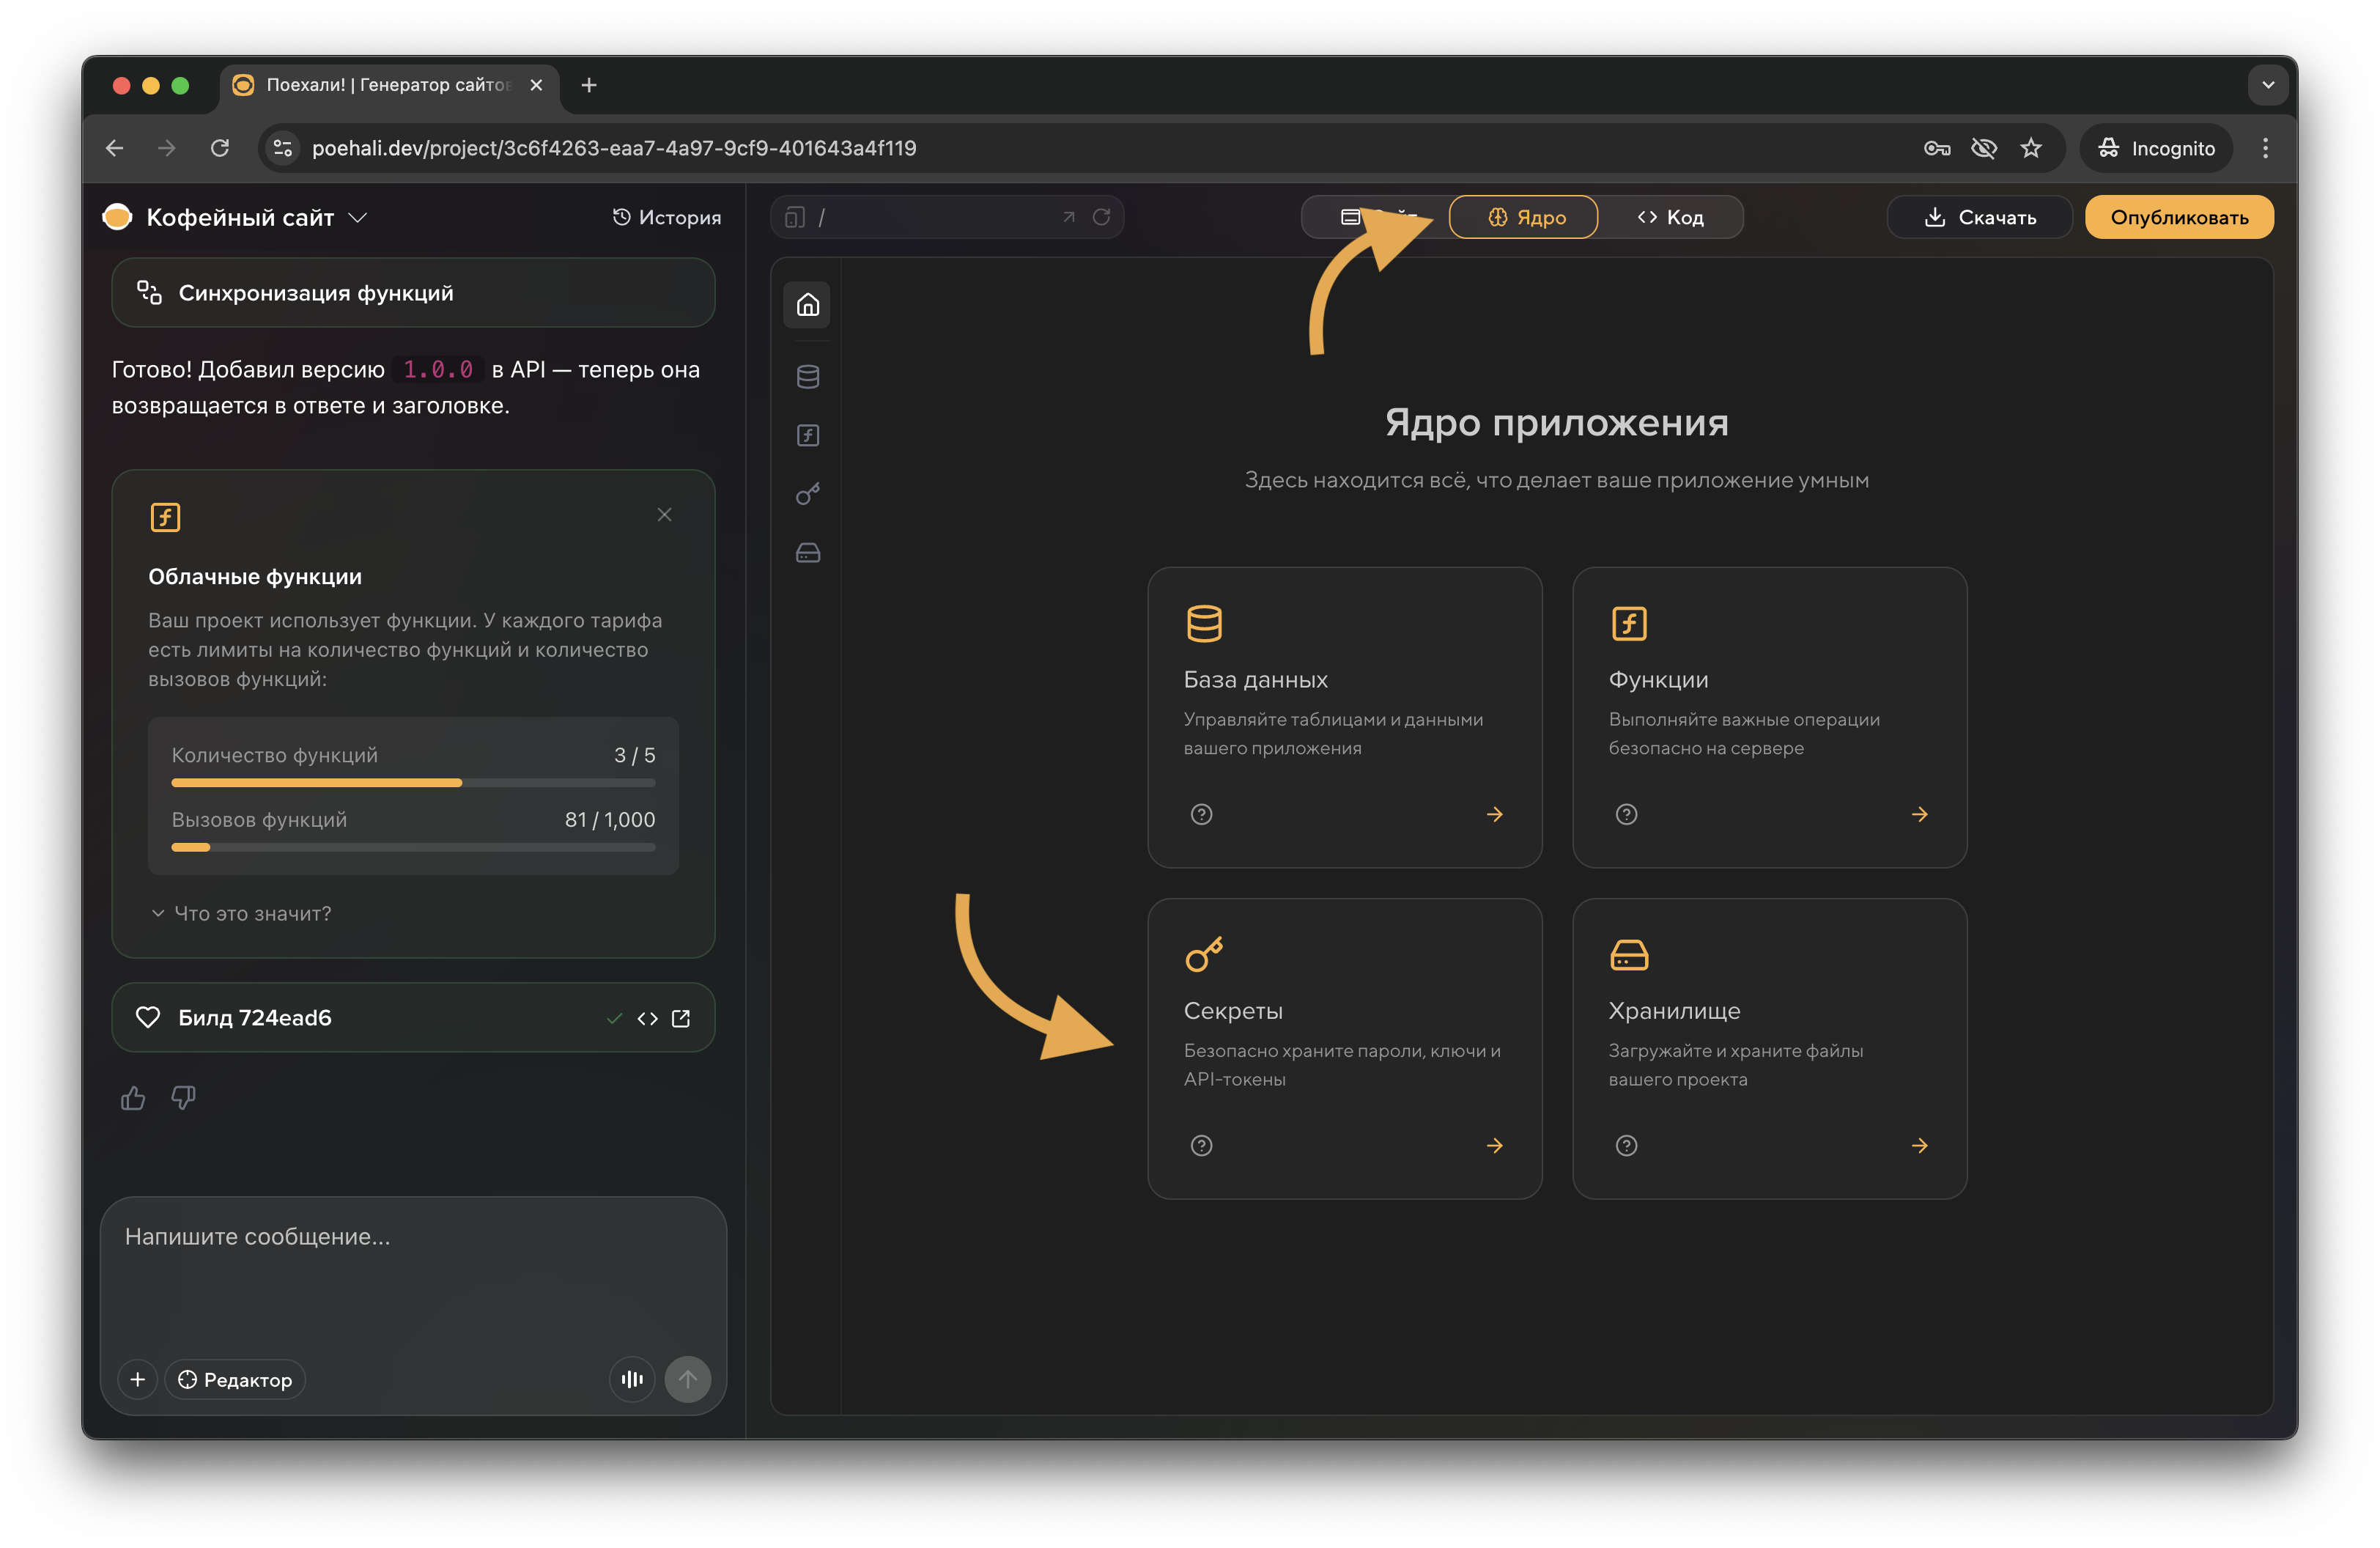View code for build 724ead6
This screenshot has width=2380, height=1548.
click(647, 1018)
